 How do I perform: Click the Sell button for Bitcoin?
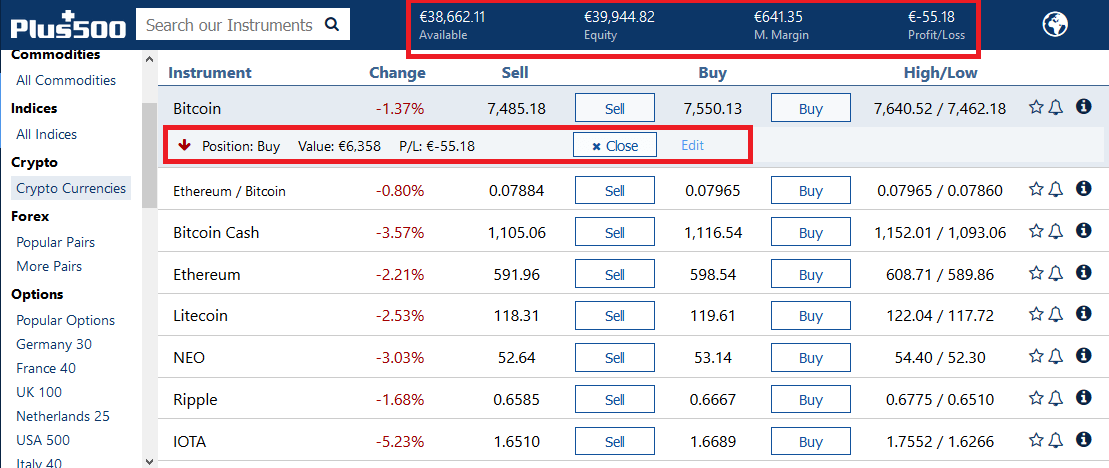[615, 108]
